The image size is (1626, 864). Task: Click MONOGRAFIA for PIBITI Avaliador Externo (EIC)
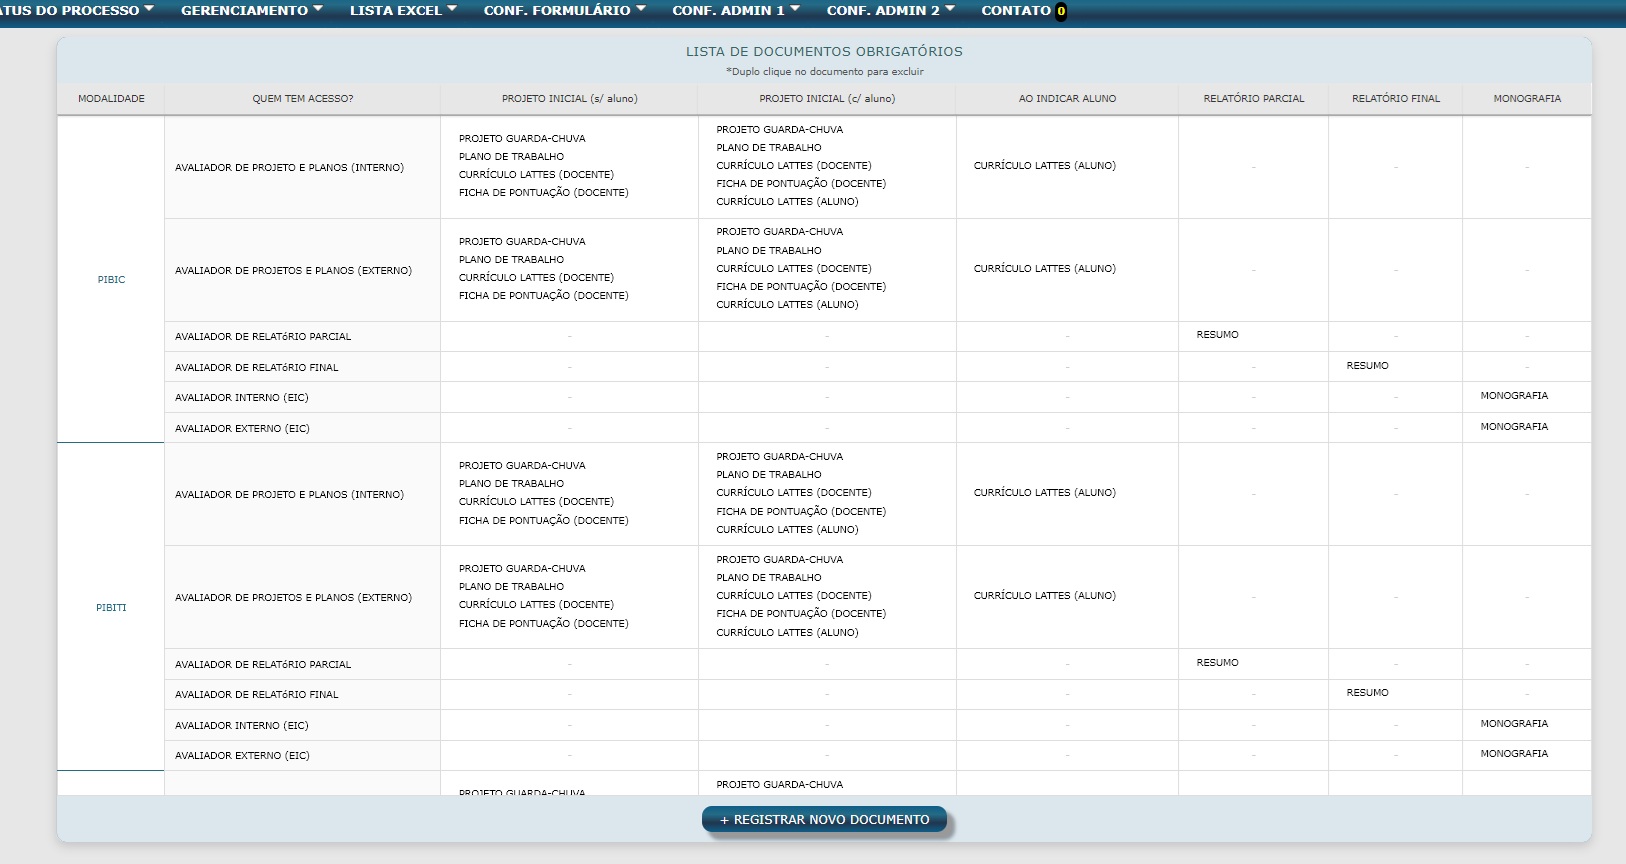[x=1513, y=754]
